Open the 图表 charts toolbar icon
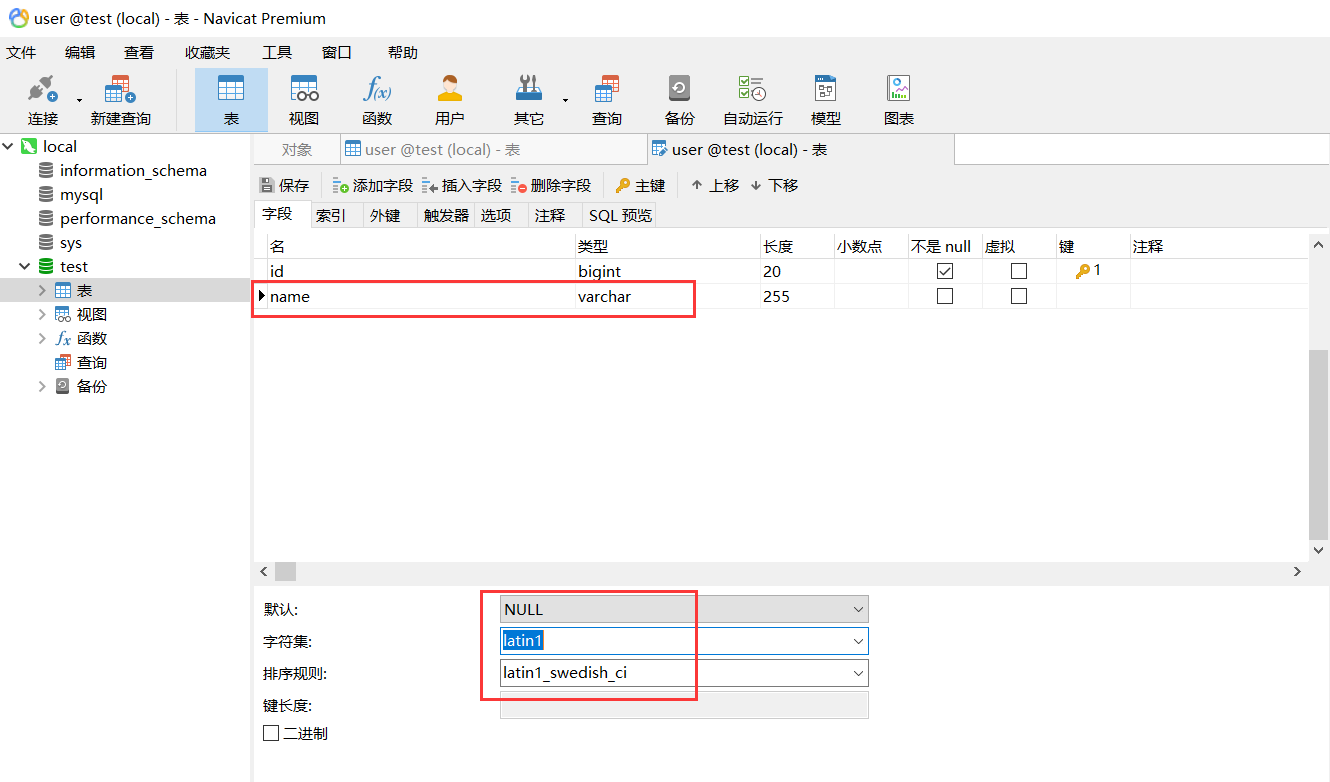 click(898, 100)
